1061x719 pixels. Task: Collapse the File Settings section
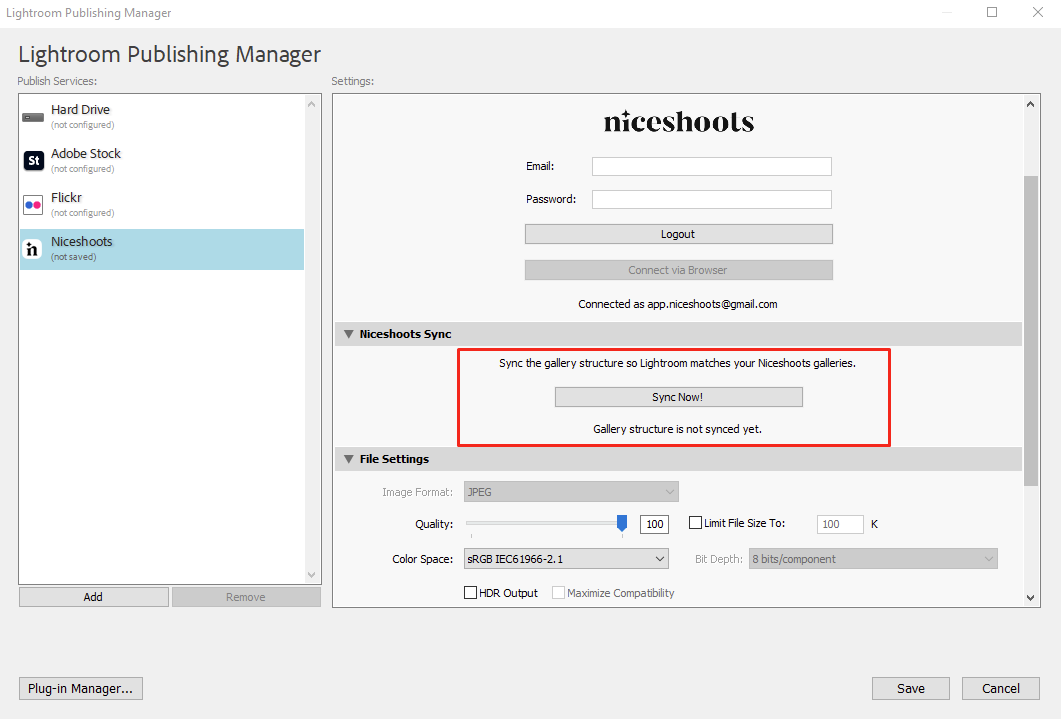point(348,459)
